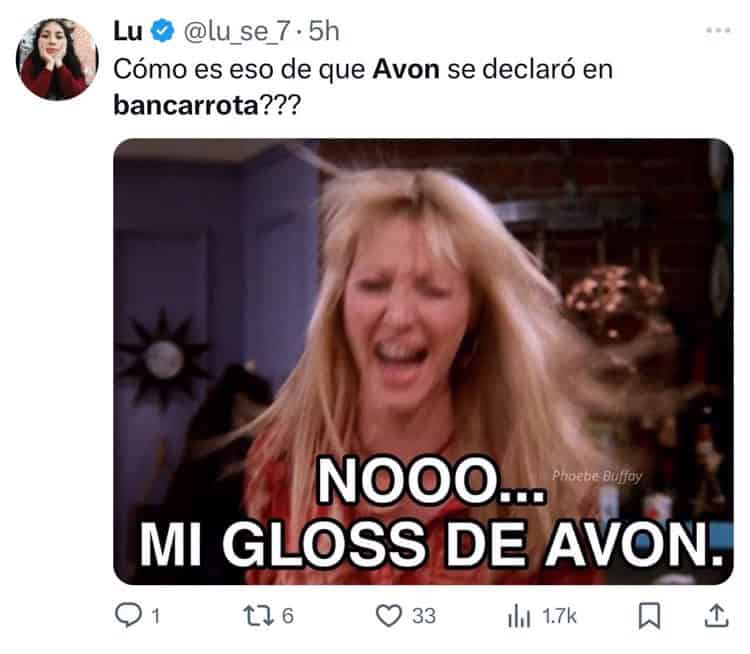View analytics via bar chart icon
The height and width of the screenshot is (654, 750).
coord(519,616)
